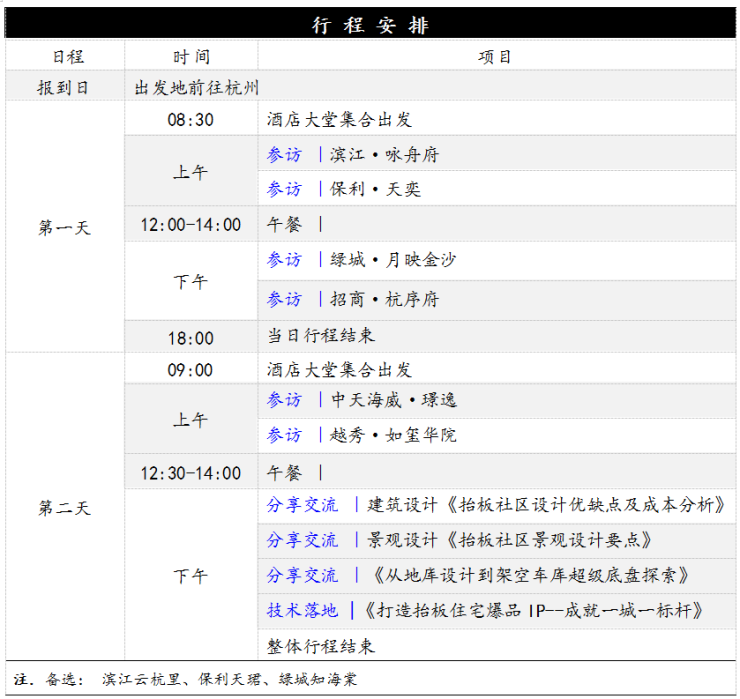
Task: Click the 18:00 time cell
Action: point(191,337)
